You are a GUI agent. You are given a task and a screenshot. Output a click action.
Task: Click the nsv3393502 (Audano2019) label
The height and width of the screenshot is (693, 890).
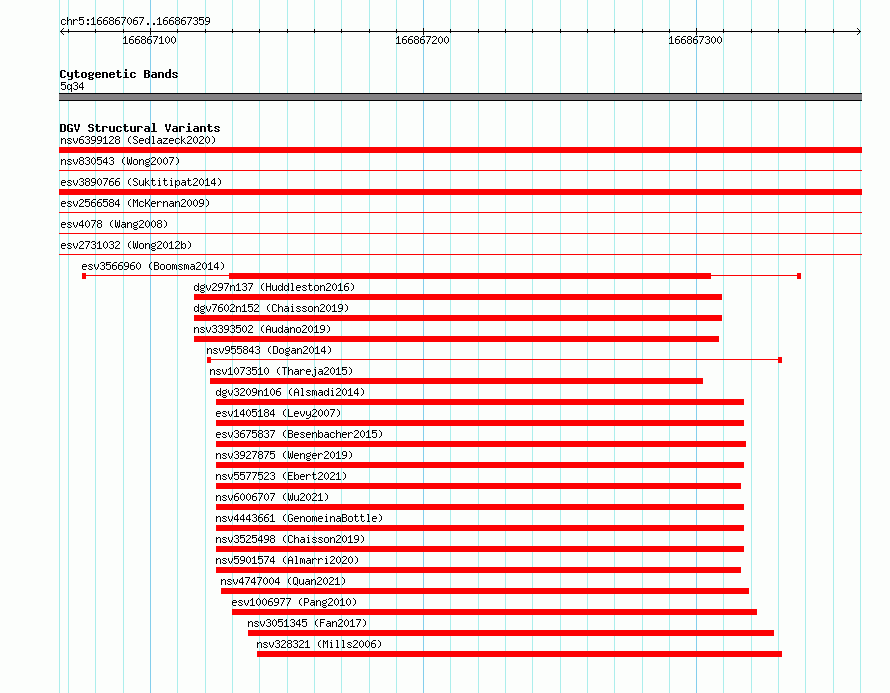pyautogui.click(x=262, y=329)
